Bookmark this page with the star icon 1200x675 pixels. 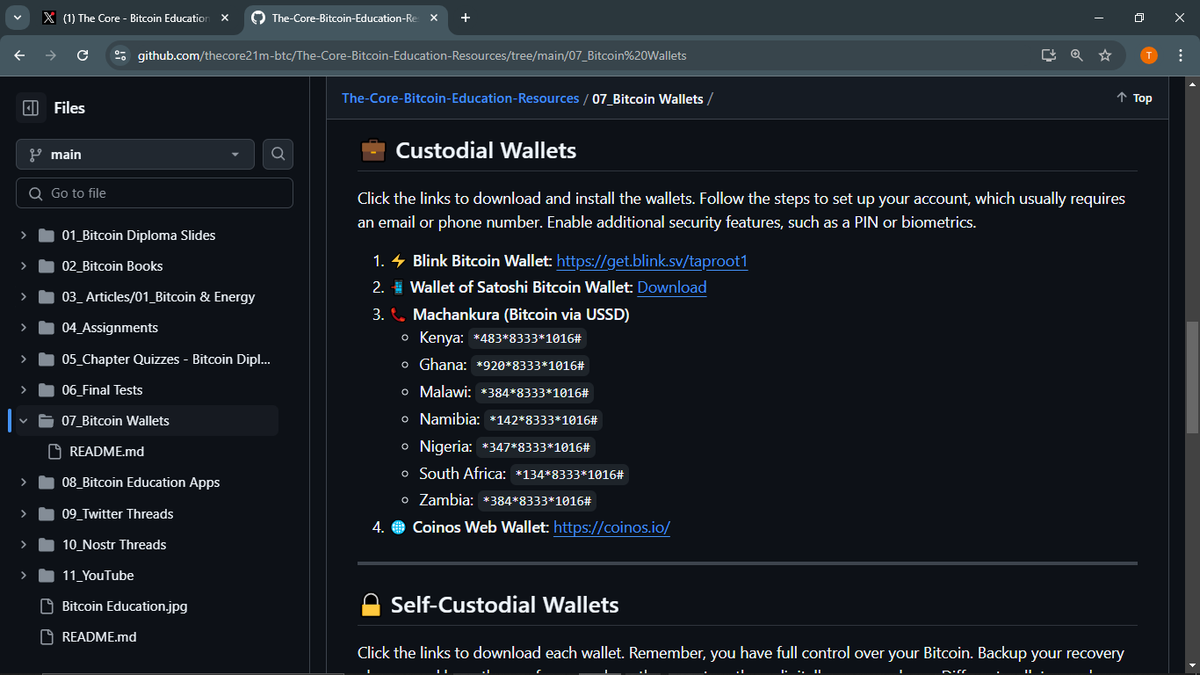(1105, 55)
